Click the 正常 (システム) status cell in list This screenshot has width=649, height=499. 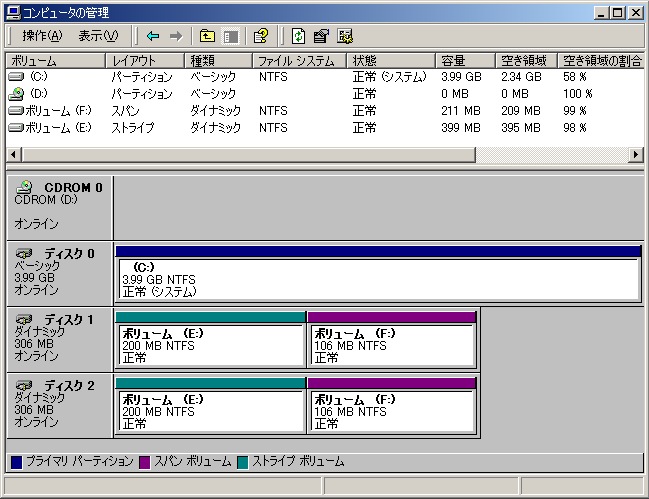point(389,77)
